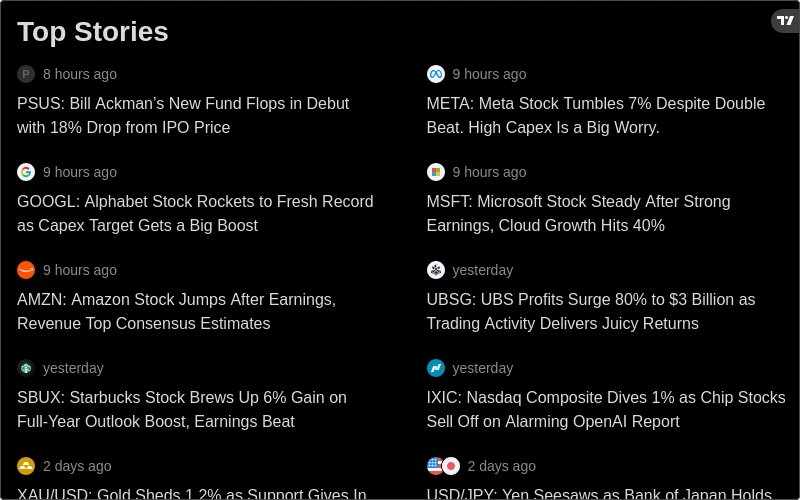The image size is (800, 500).
Task: Open the Nasdaq Composite Dives 1% story
Action: 606,409
